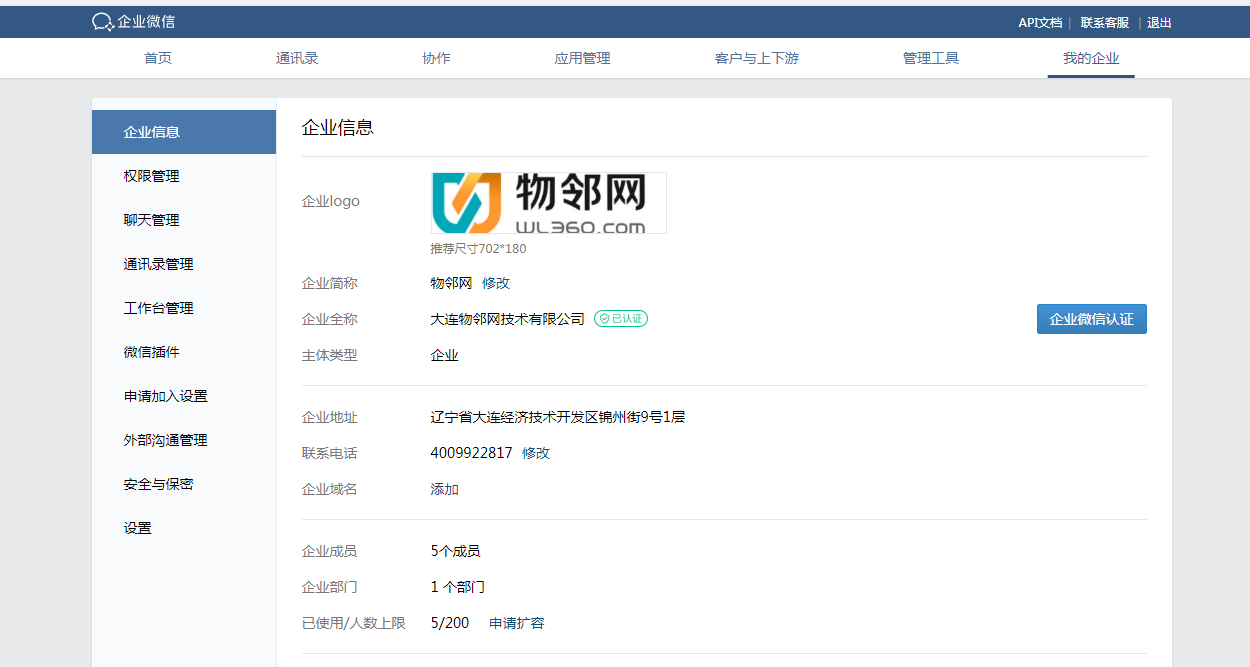Click the 5/200 usage value

tap(450, 623)
